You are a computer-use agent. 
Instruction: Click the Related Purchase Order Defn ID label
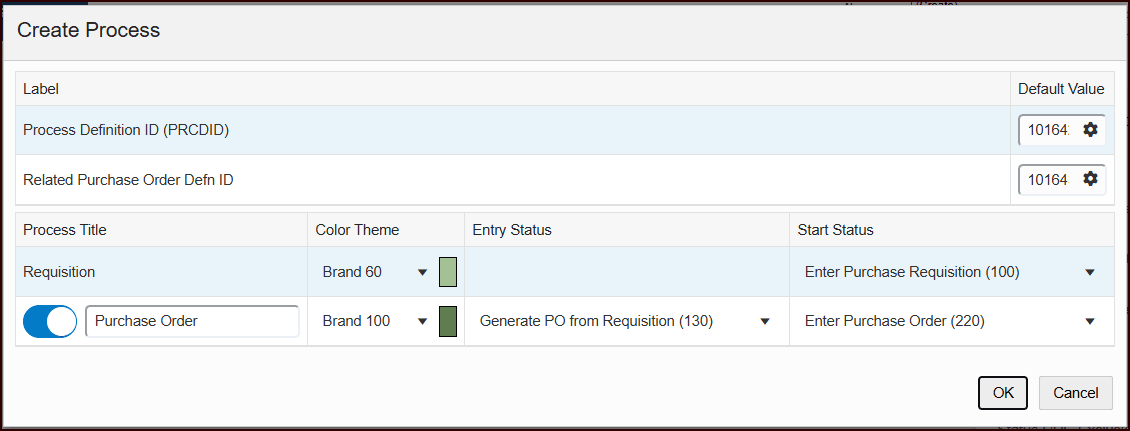click(x=128, y=179)
